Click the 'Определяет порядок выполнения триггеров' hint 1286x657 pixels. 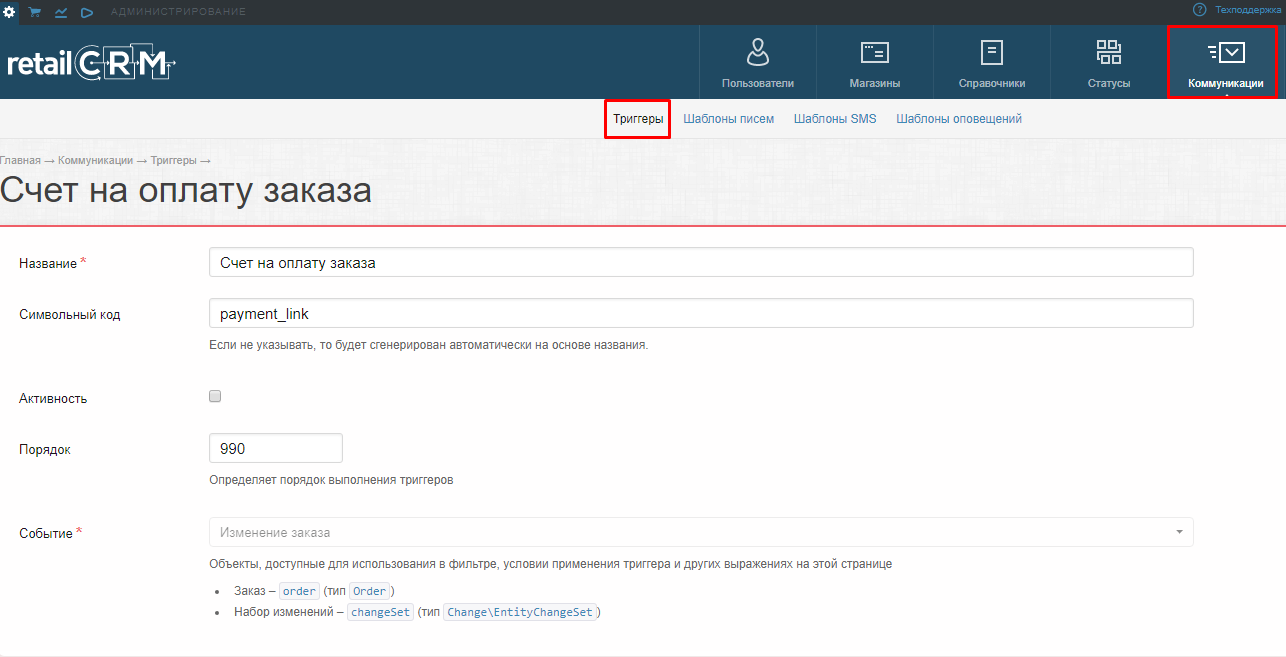(x=331, y=480)
